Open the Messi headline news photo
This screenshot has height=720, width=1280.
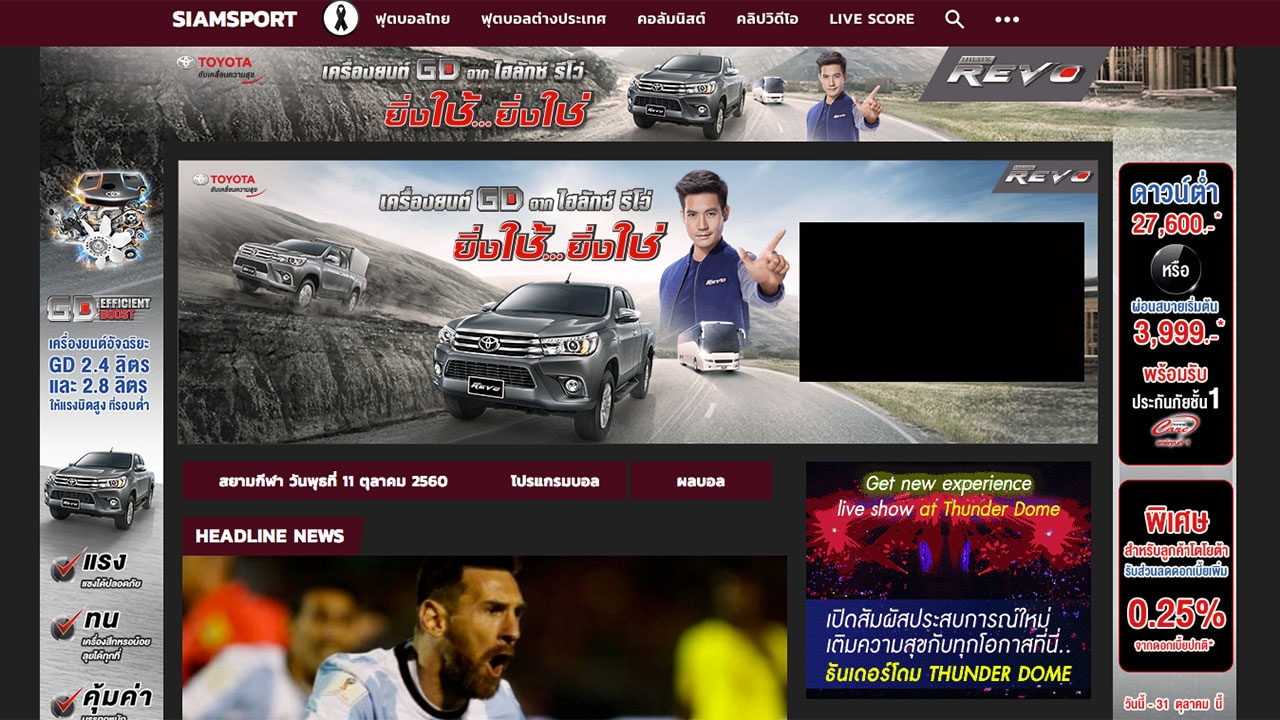click(484, 638)
